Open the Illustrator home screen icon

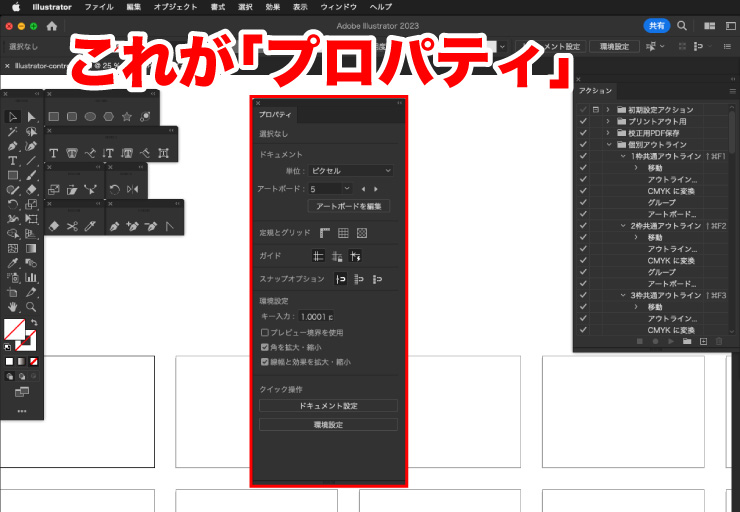tap(52, 26)
